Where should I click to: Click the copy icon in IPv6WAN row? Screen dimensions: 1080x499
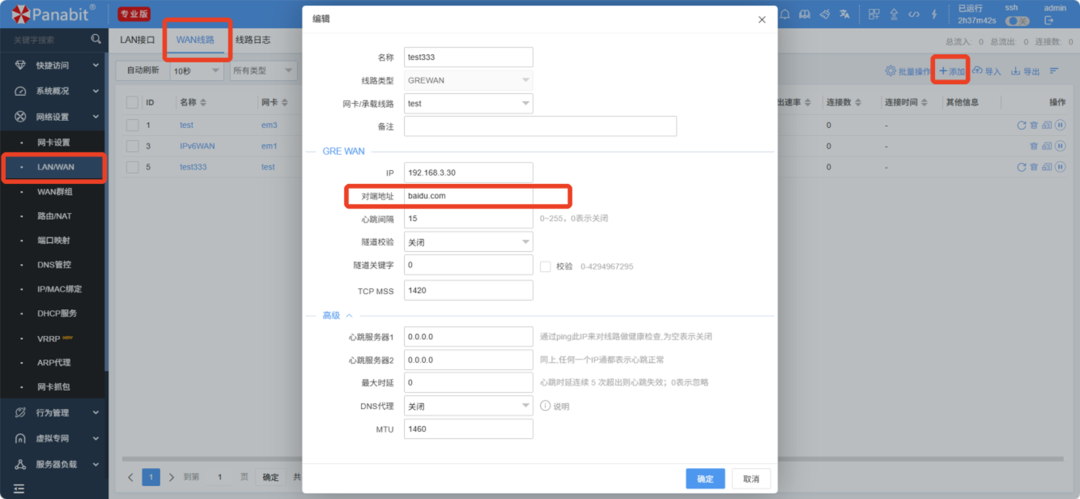pyautogui.click(x=1046, y=146)
